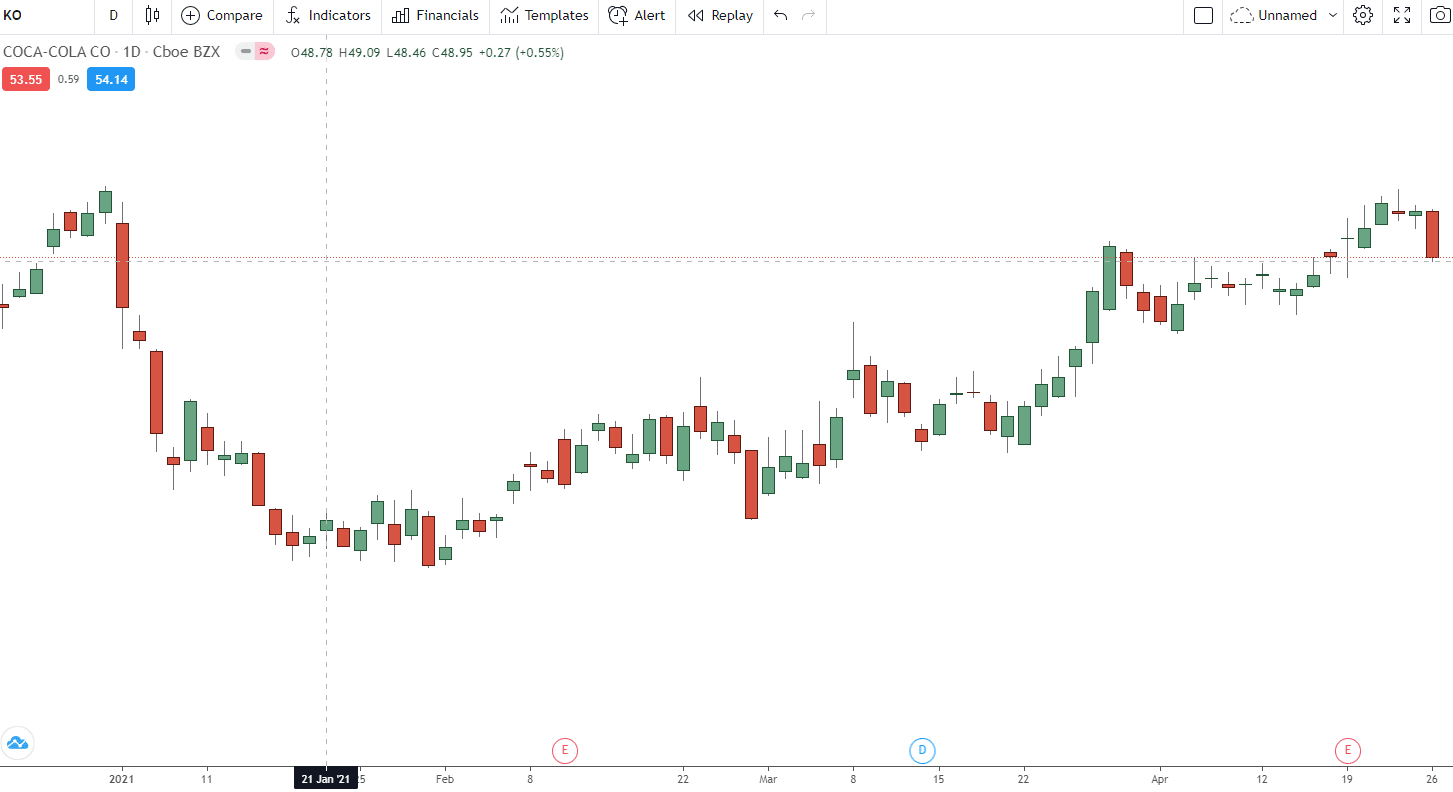Open chart settings gear
The image size is (1453, 792).
(x=1363, y=15)
